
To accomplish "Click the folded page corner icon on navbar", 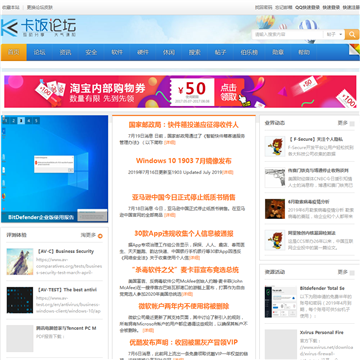I will [354, 50].
